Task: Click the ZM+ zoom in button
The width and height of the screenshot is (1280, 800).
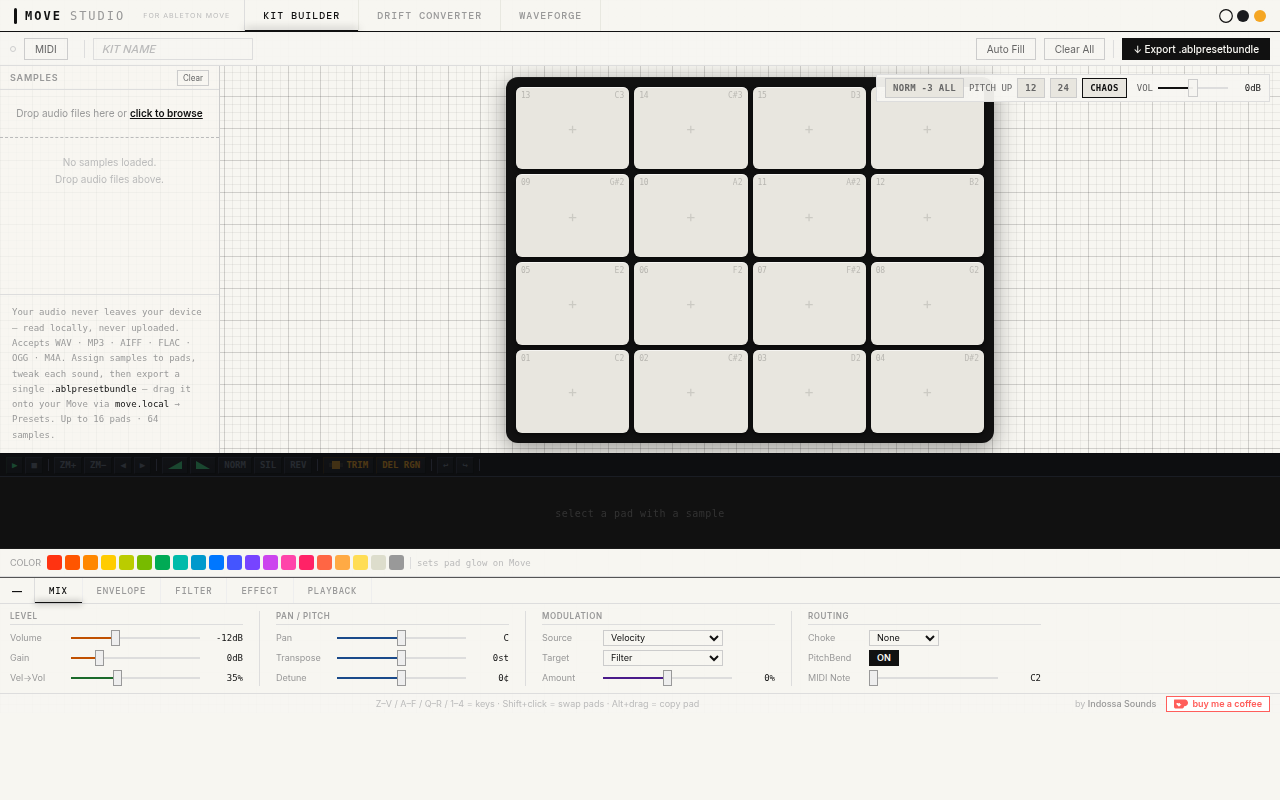Action: point(68,465)
